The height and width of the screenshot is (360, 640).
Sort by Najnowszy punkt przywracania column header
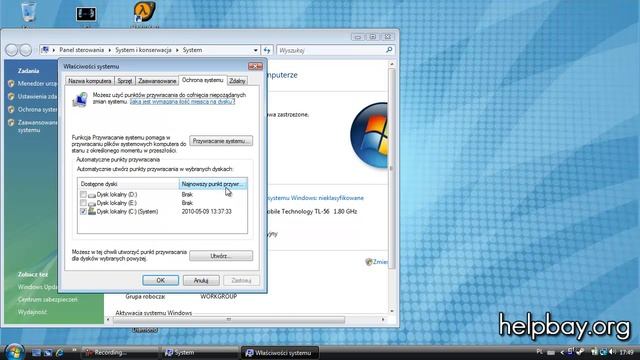tap(213, 184)
